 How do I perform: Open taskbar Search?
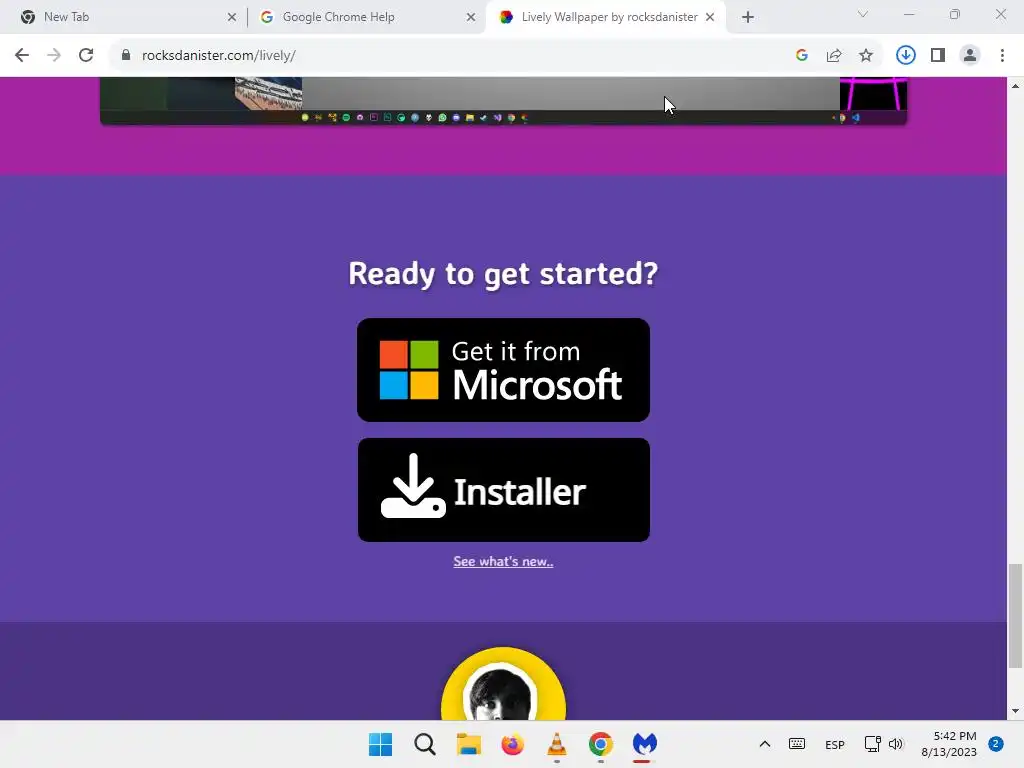click(x=424, y=744)
